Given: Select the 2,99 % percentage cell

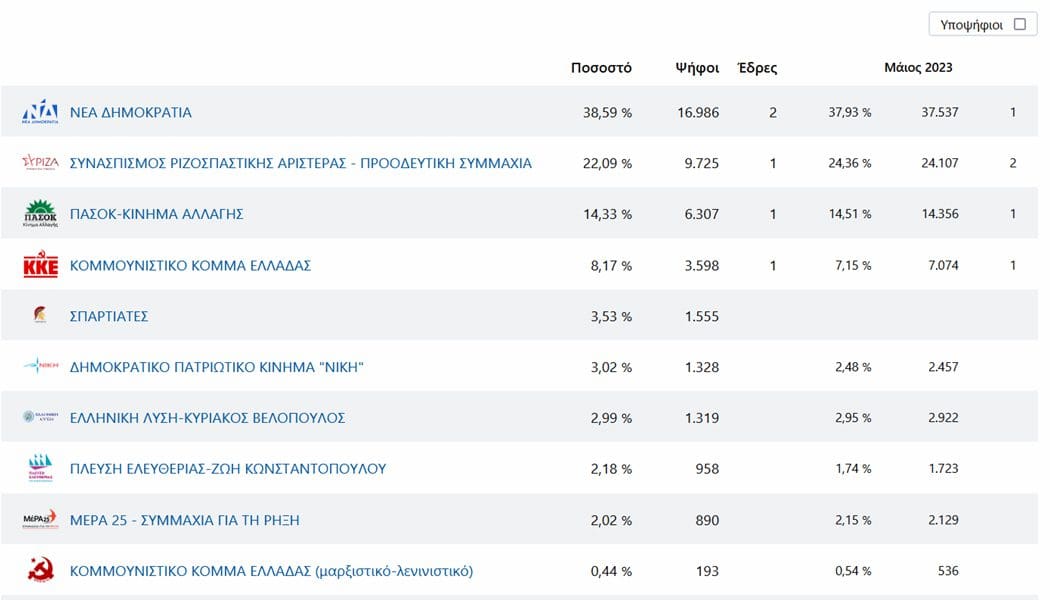Looking at the screenshot, I should tap(611, 419).
